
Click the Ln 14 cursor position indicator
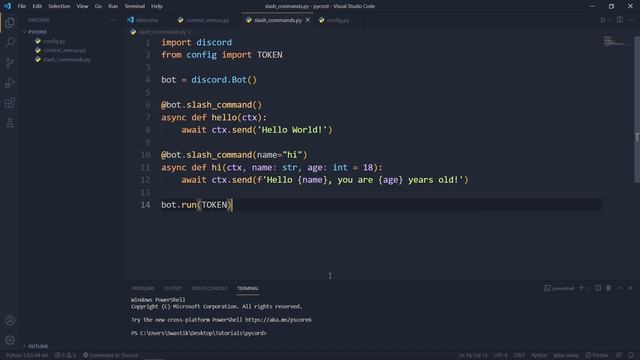point(473,355)
